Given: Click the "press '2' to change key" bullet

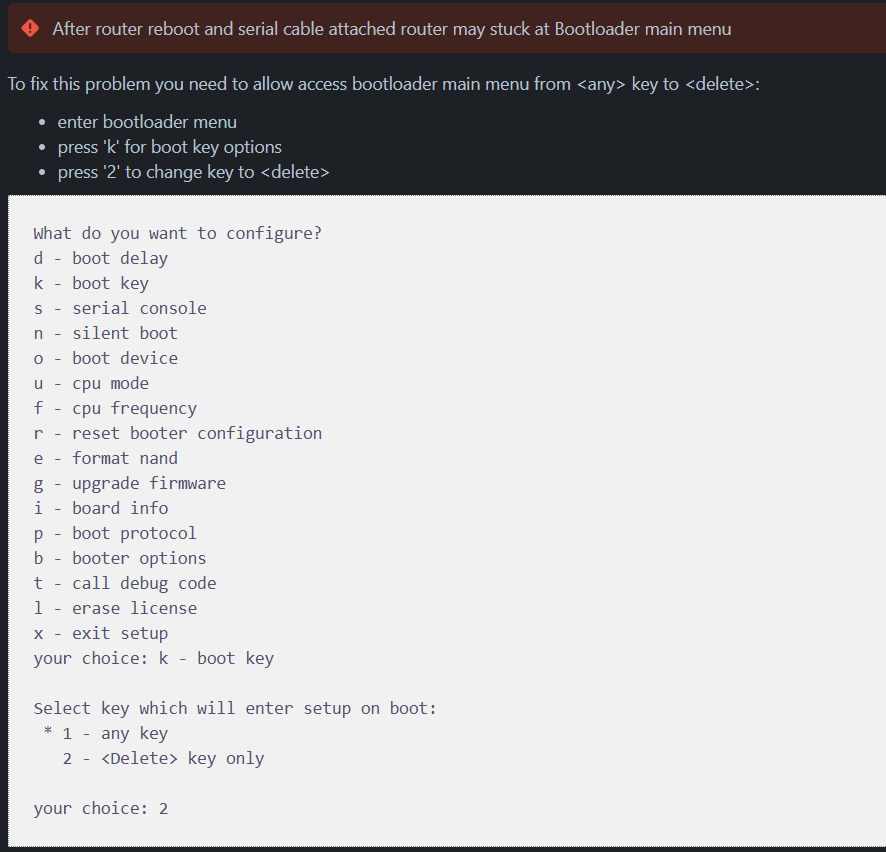Looking at the screenshot, I should [193, 172].
